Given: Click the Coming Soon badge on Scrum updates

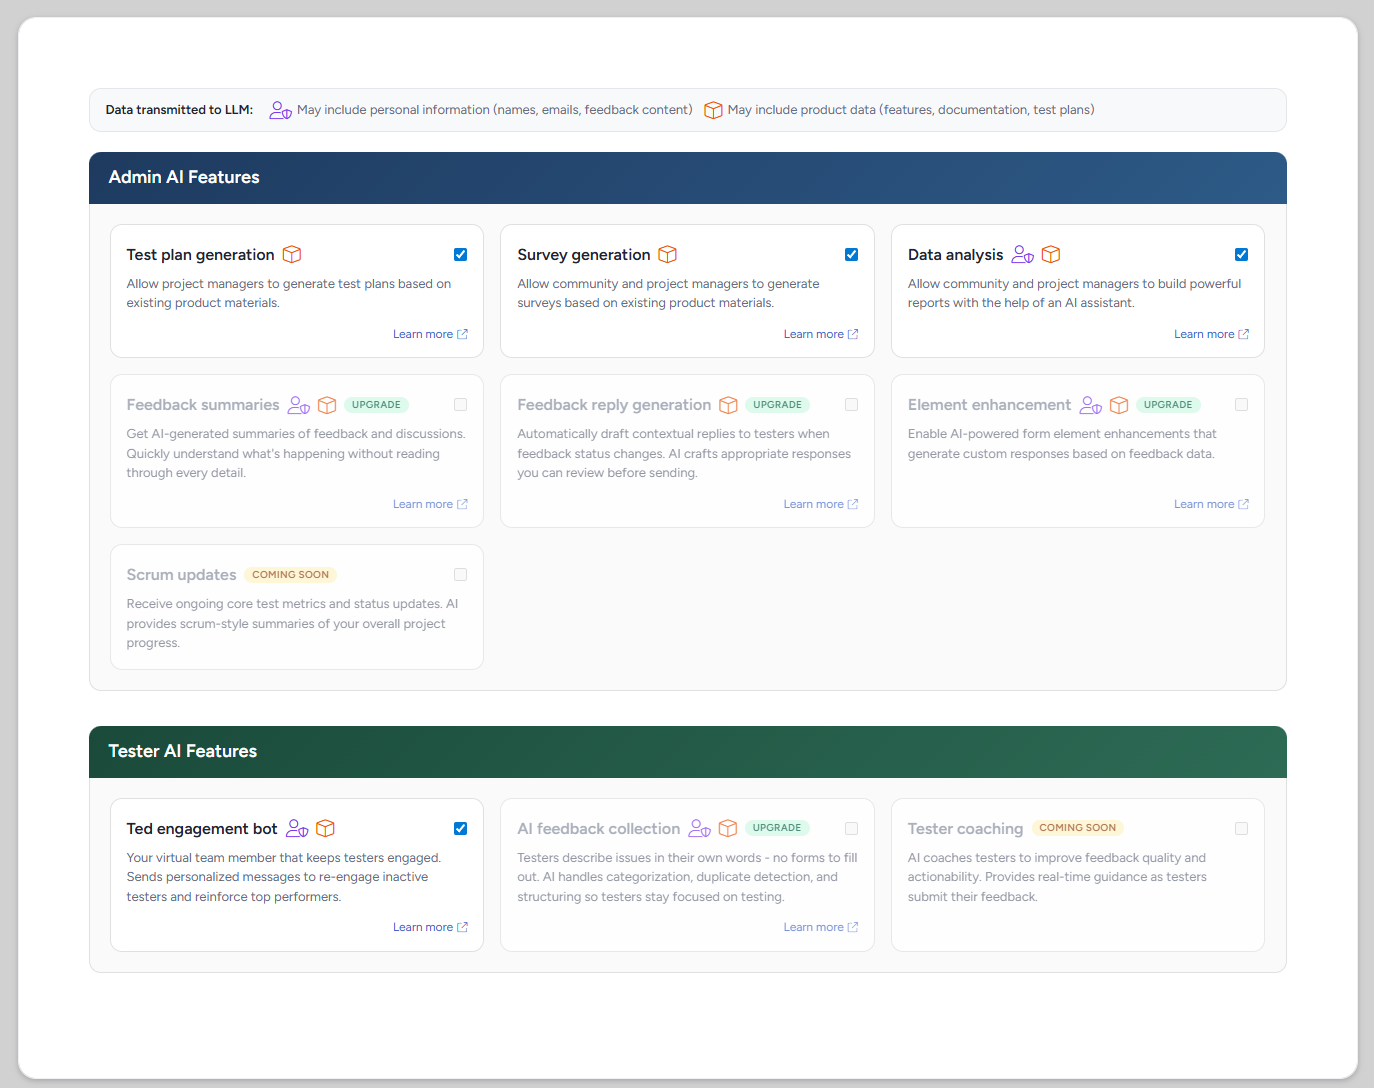Looking at the screenshot, I should click(290, 575).
